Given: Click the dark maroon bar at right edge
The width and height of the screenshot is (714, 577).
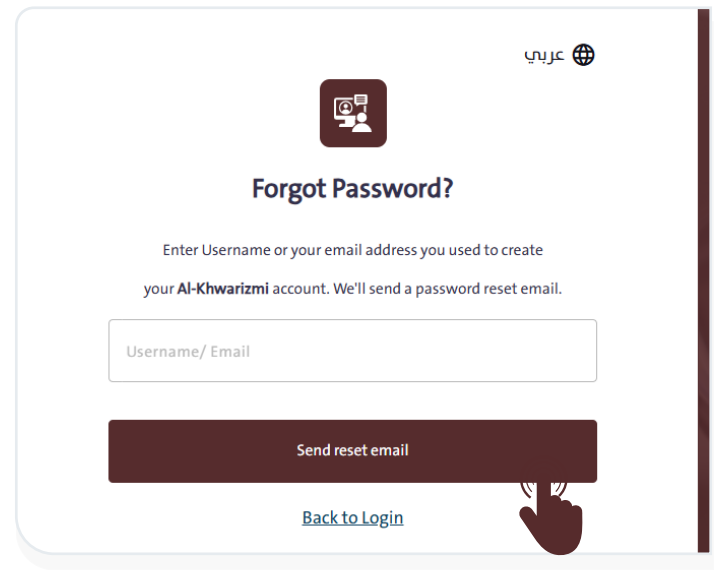Looking at the screenshot, I should coord(703,280).
